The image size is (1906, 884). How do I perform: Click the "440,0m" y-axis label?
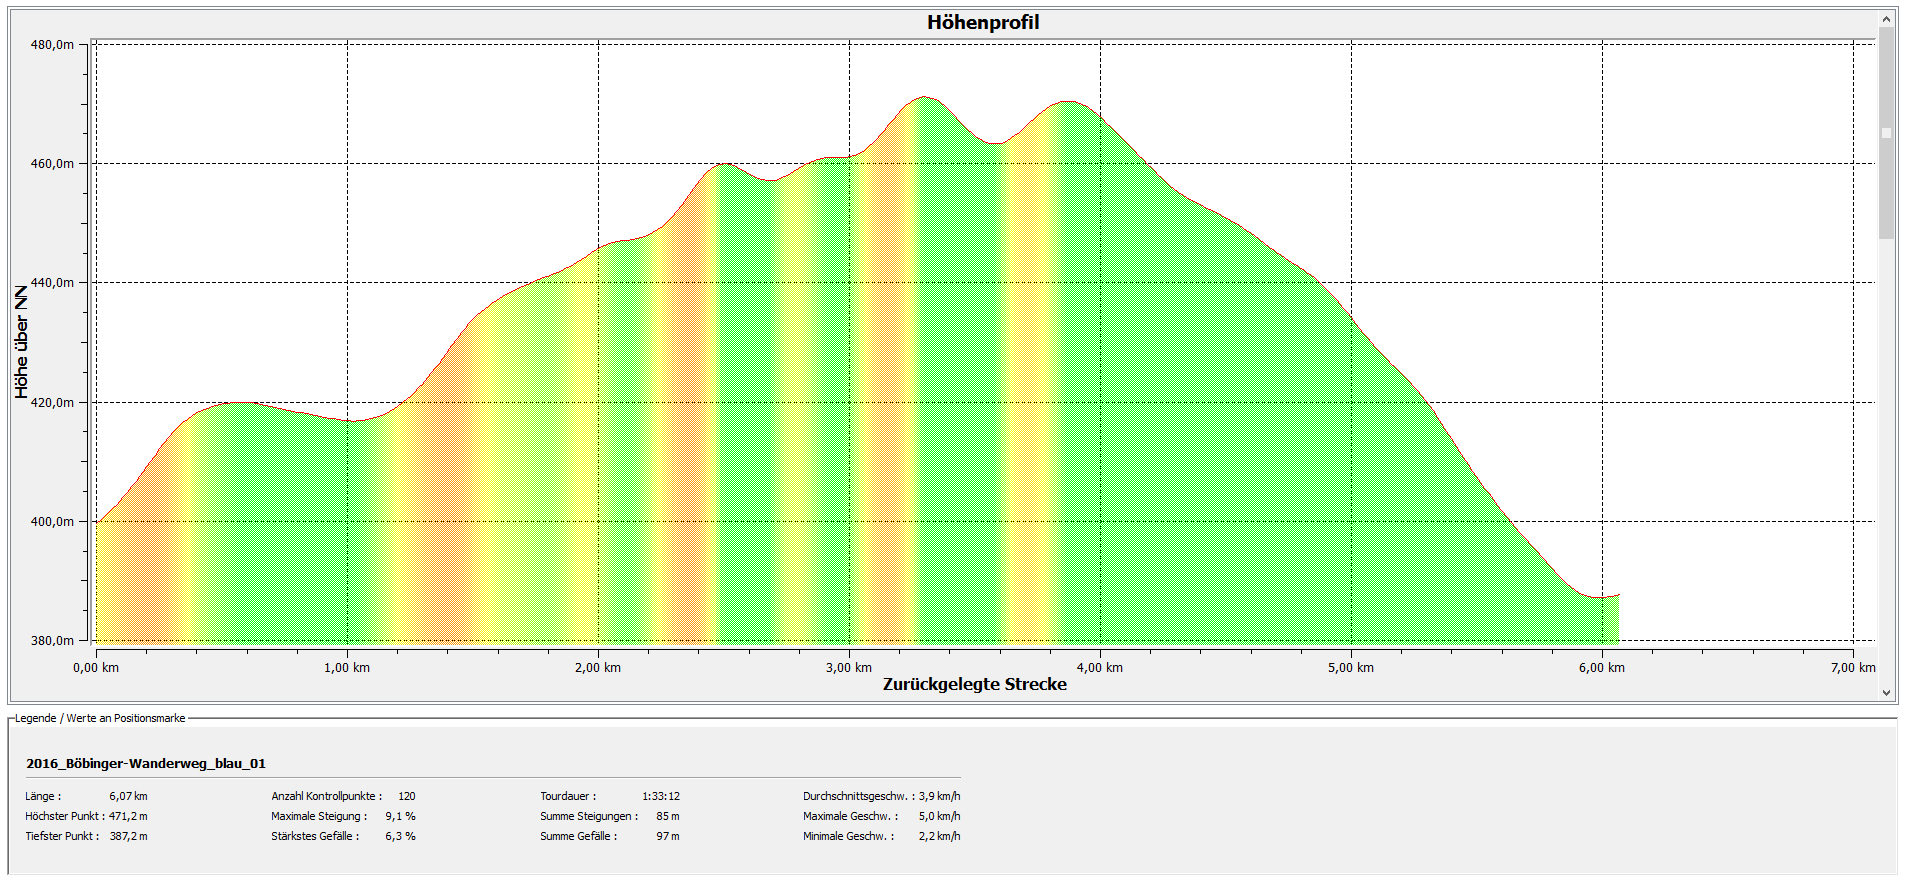52,283
